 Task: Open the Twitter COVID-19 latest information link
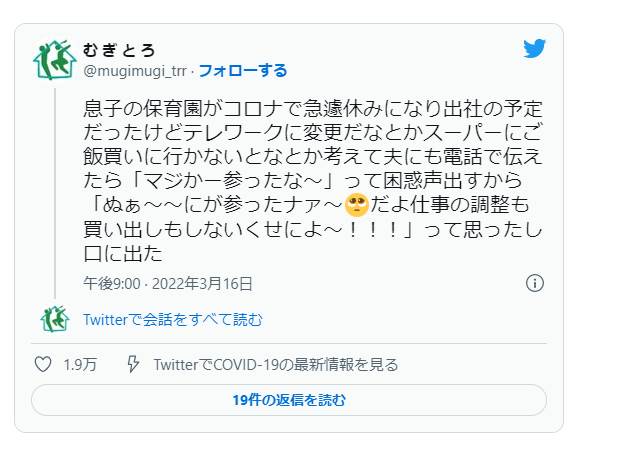pos(276,365)
